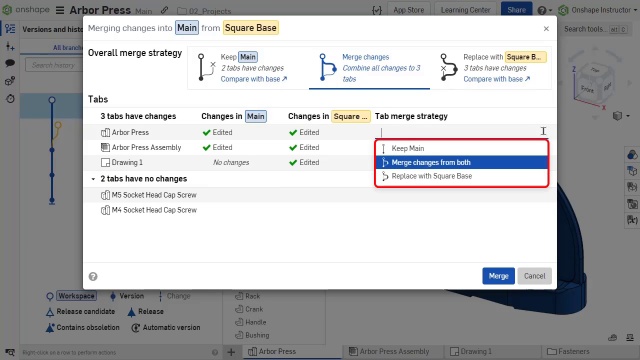This screenshot has width=640, height=360.
Task: Expand Onshape Instructor account menu
Action: (x=598, y=10)
